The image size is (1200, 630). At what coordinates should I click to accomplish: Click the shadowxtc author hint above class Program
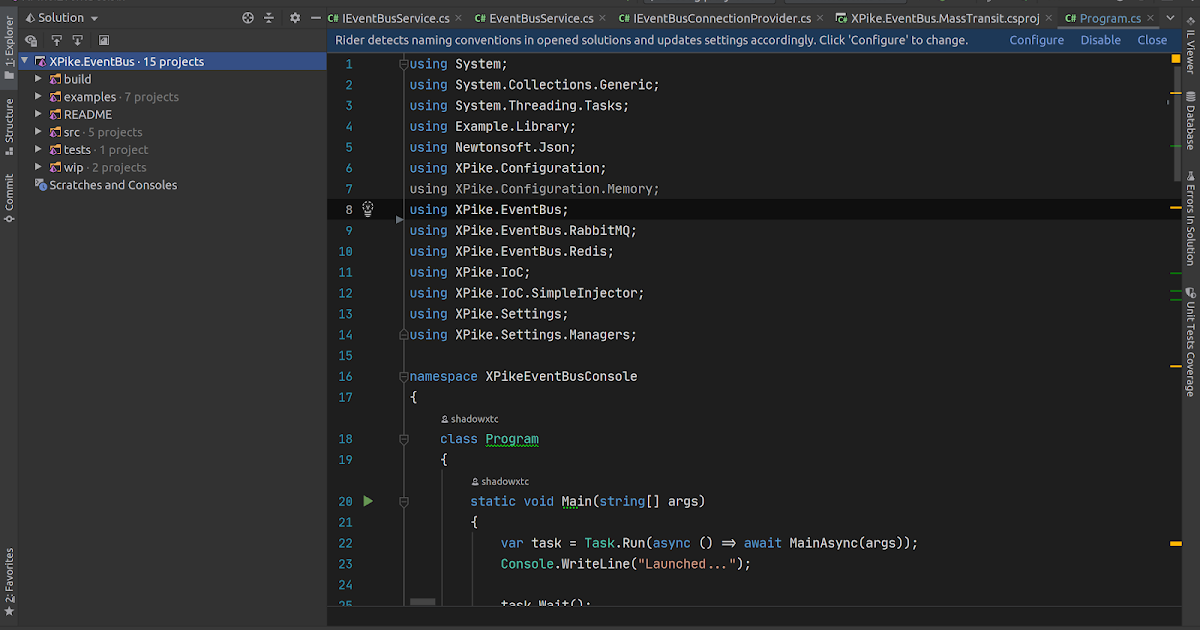coord(469,419)
